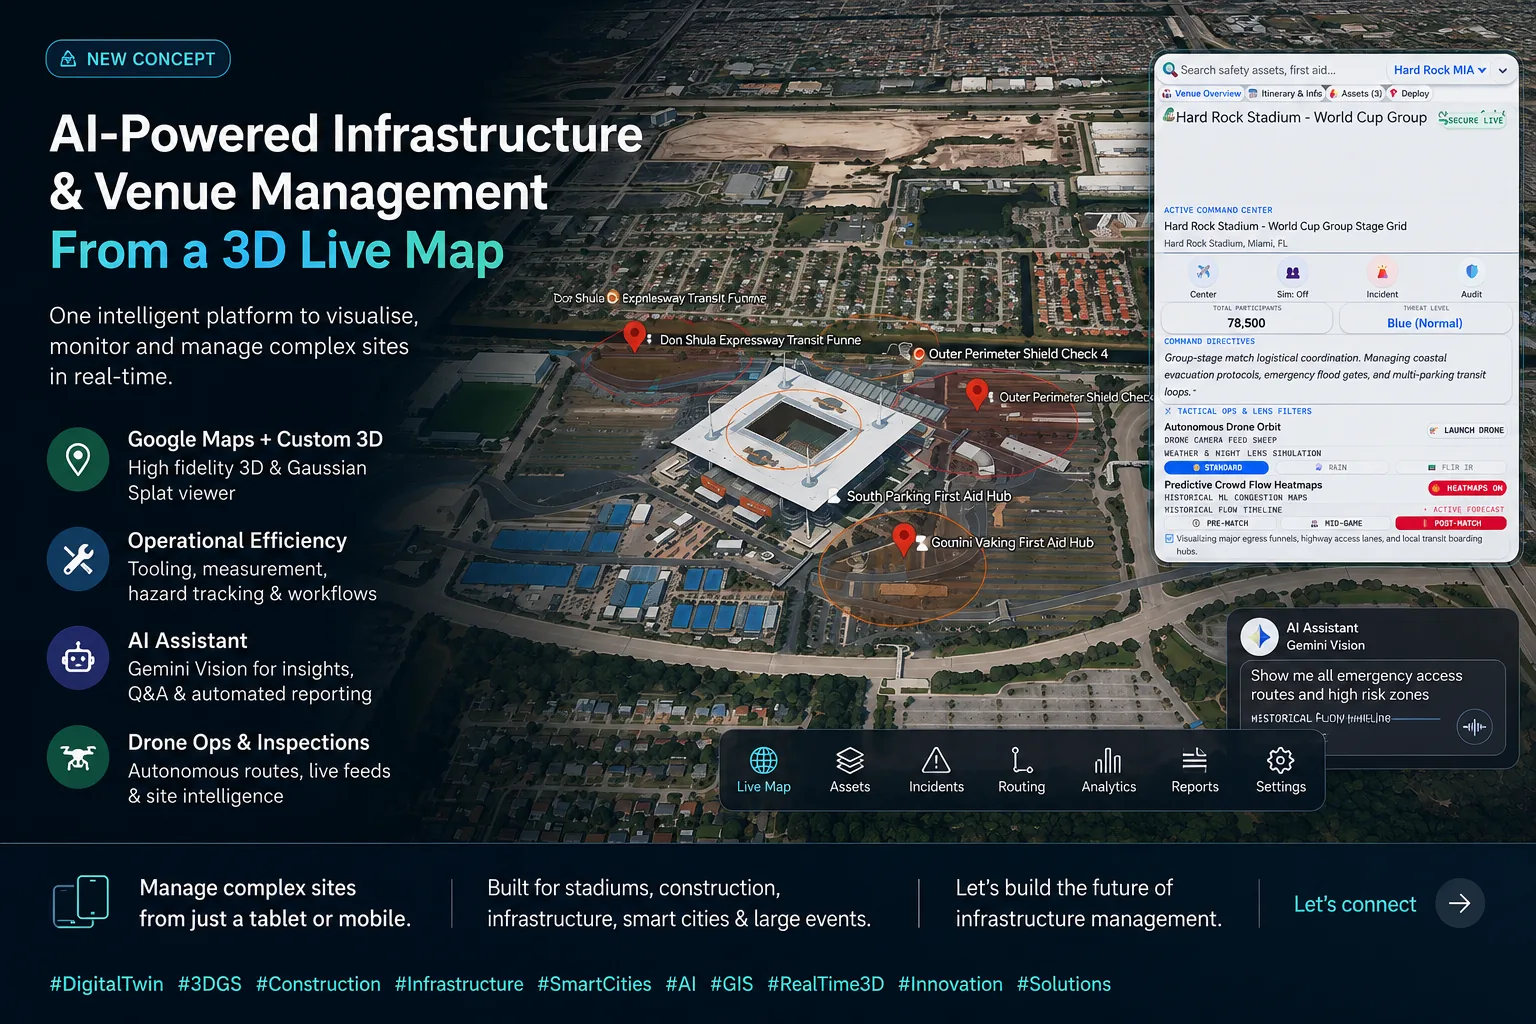Click the #3DGS hashtag
The width and height of the screenshot is (1536, 1024).
point(210,984)
